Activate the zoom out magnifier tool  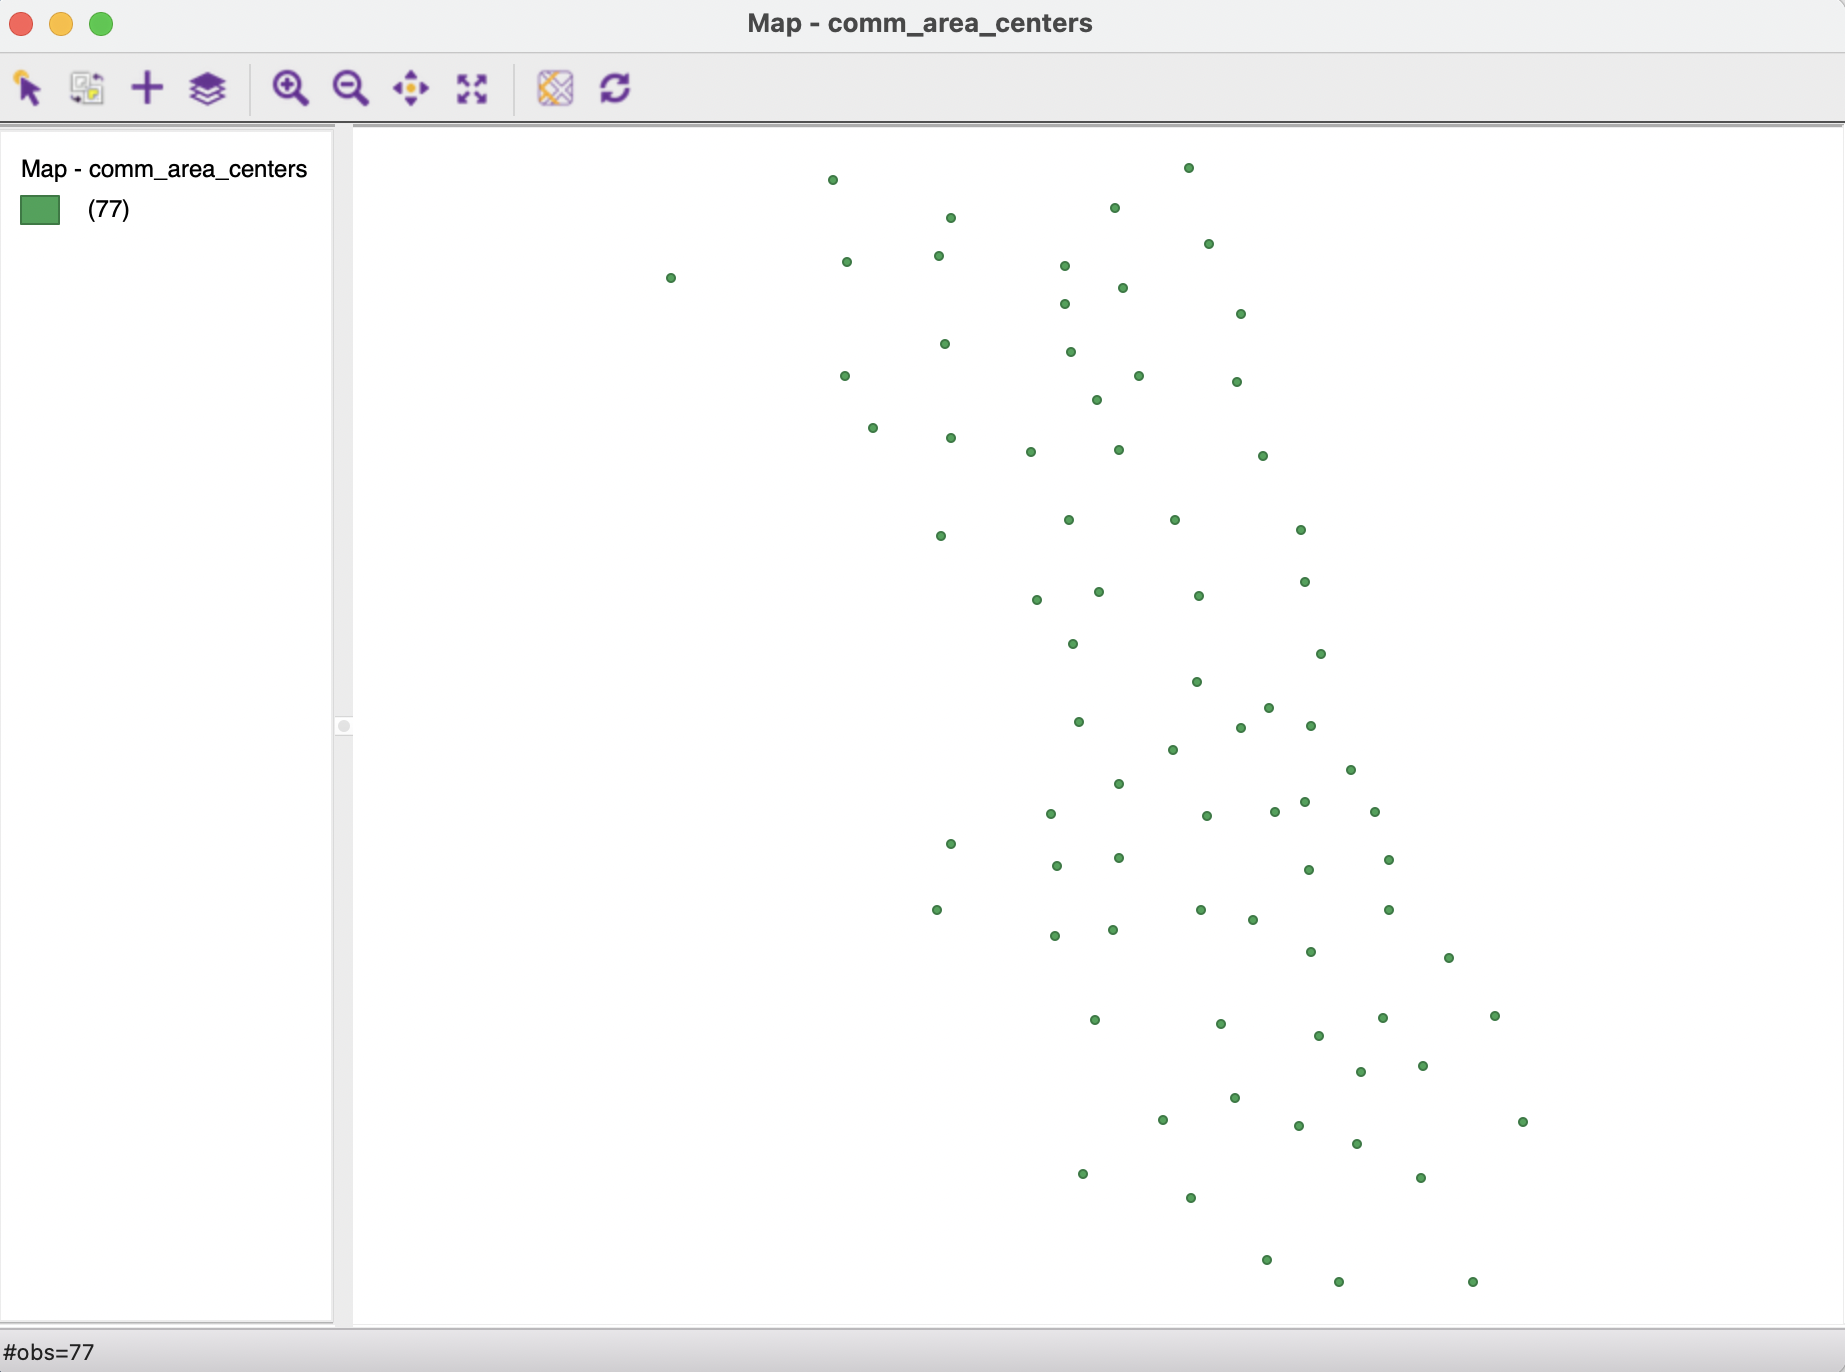350,88
